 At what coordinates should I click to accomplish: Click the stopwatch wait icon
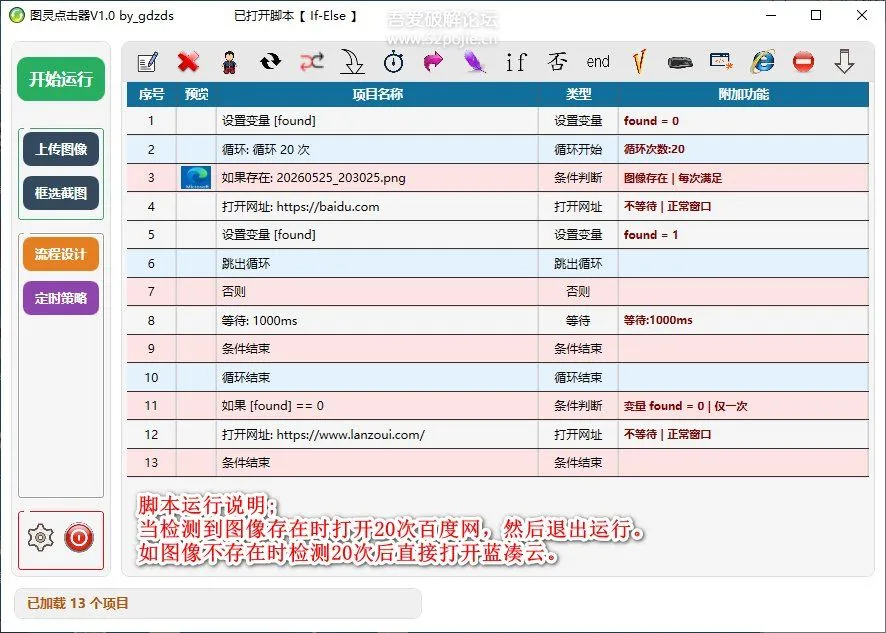click(393, 62)
